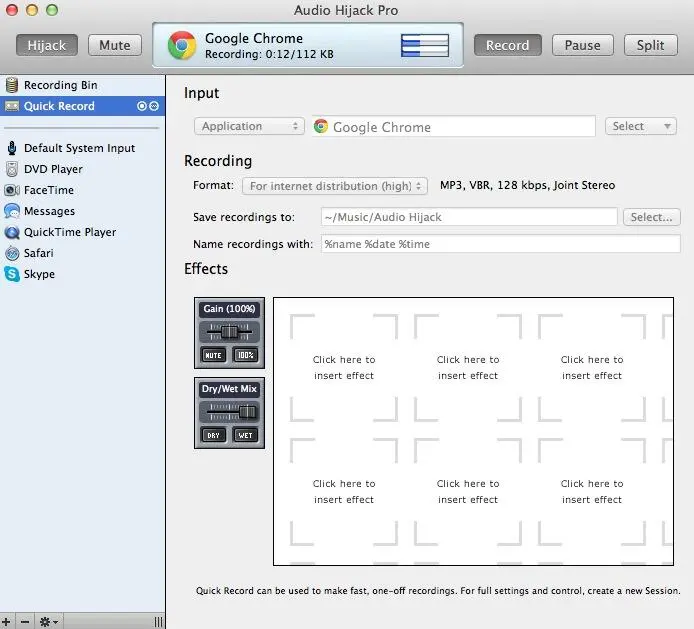Click the Recording Bin icon in sidebar
Image resolution: width=694 pixels, height=629 pixels.
tap(12, 85)
